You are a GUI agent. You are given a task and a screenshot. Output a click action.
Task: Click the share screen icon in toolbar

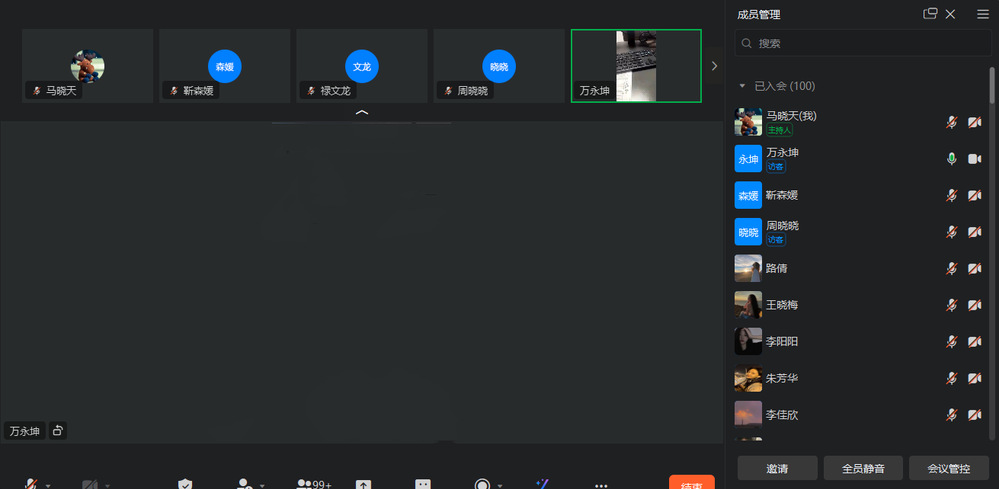tap(364, 485)
